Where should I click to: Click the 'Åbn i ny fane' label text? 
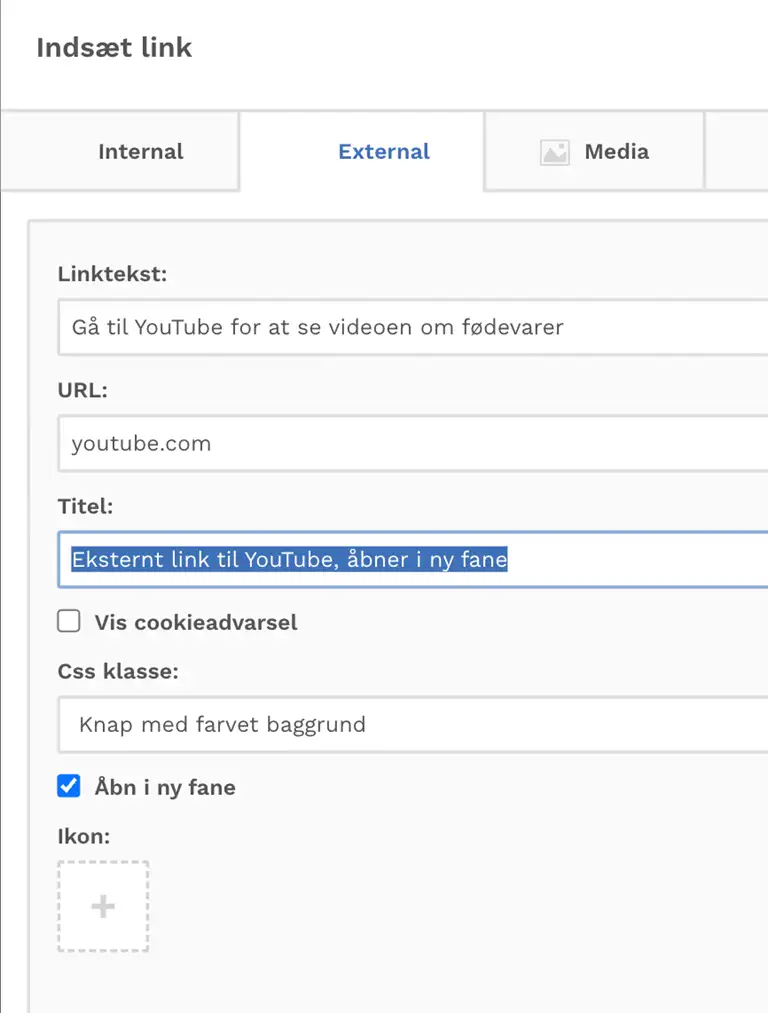point(165,788)
